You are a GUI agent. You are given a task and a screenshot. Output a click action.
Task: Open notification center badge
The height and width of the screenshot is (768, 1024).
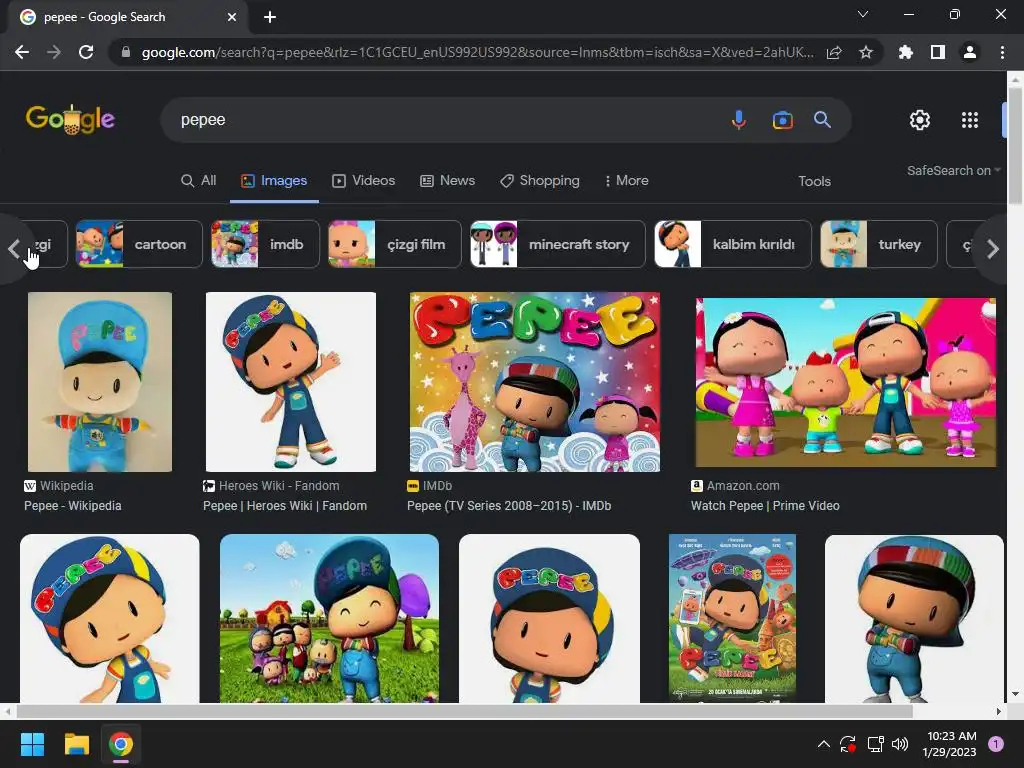tap(996, 744)
